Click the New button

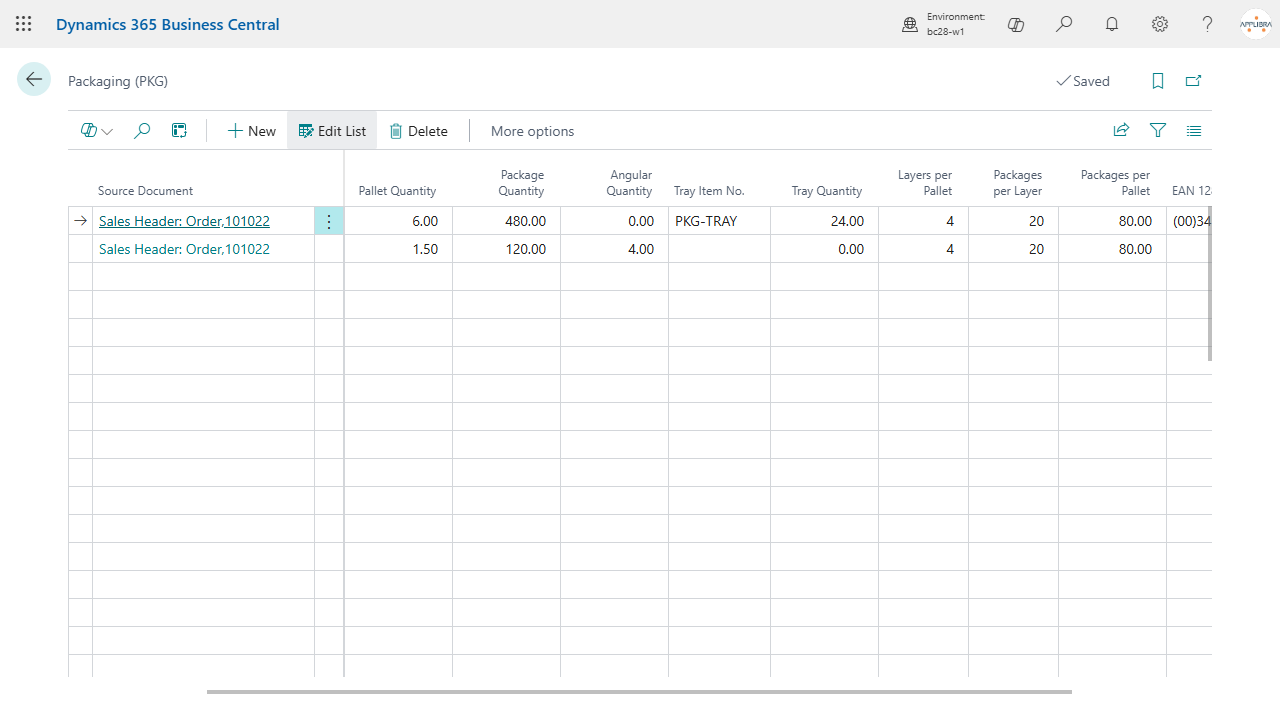(251, 131)
